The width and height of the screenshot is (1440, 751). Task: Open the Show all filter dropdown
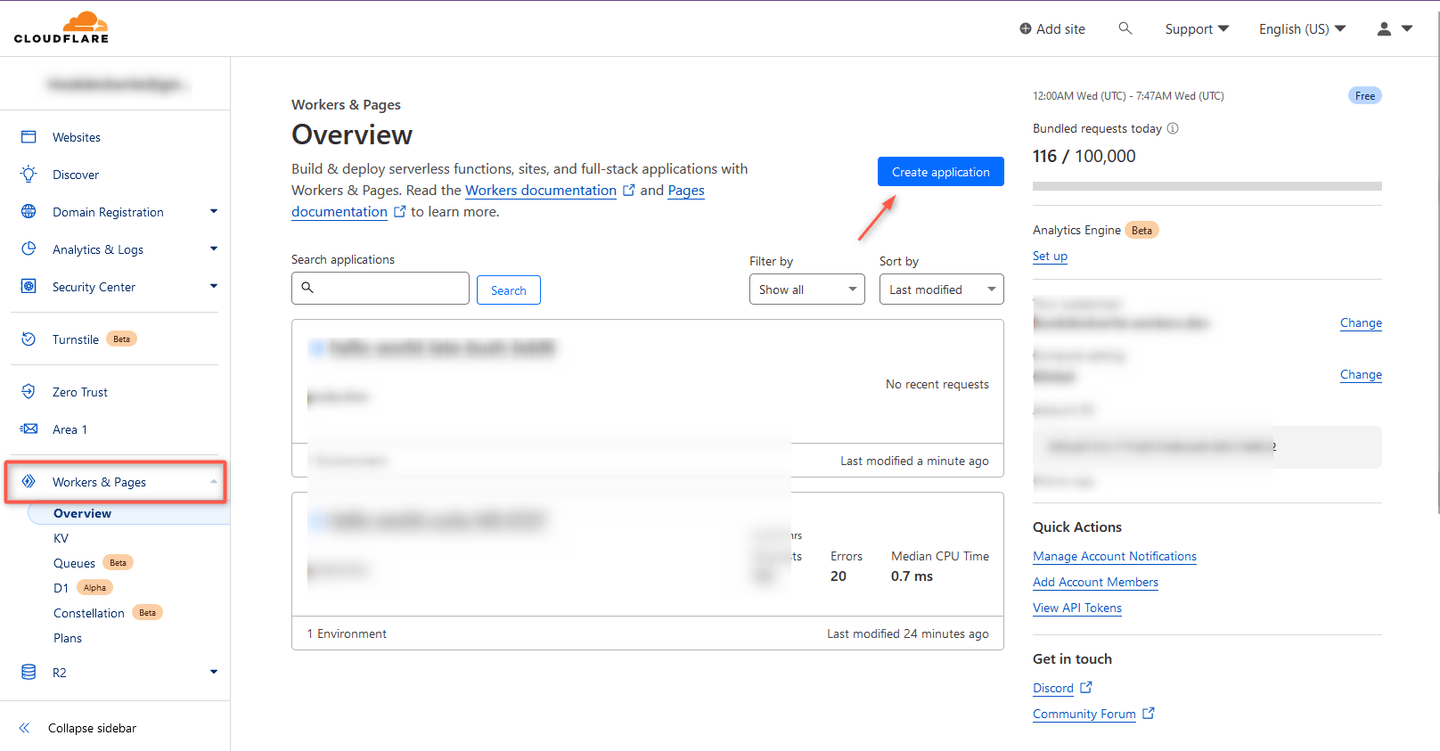coord(806,289)
